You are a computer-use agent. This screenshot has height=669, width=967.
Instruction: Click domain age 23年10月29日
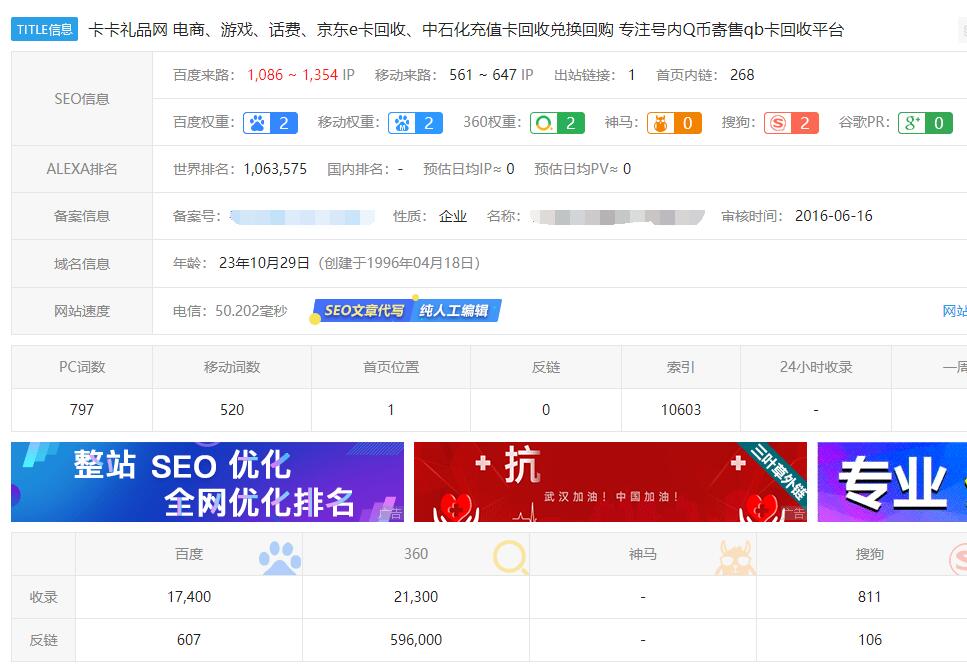[x=265, y=263]
